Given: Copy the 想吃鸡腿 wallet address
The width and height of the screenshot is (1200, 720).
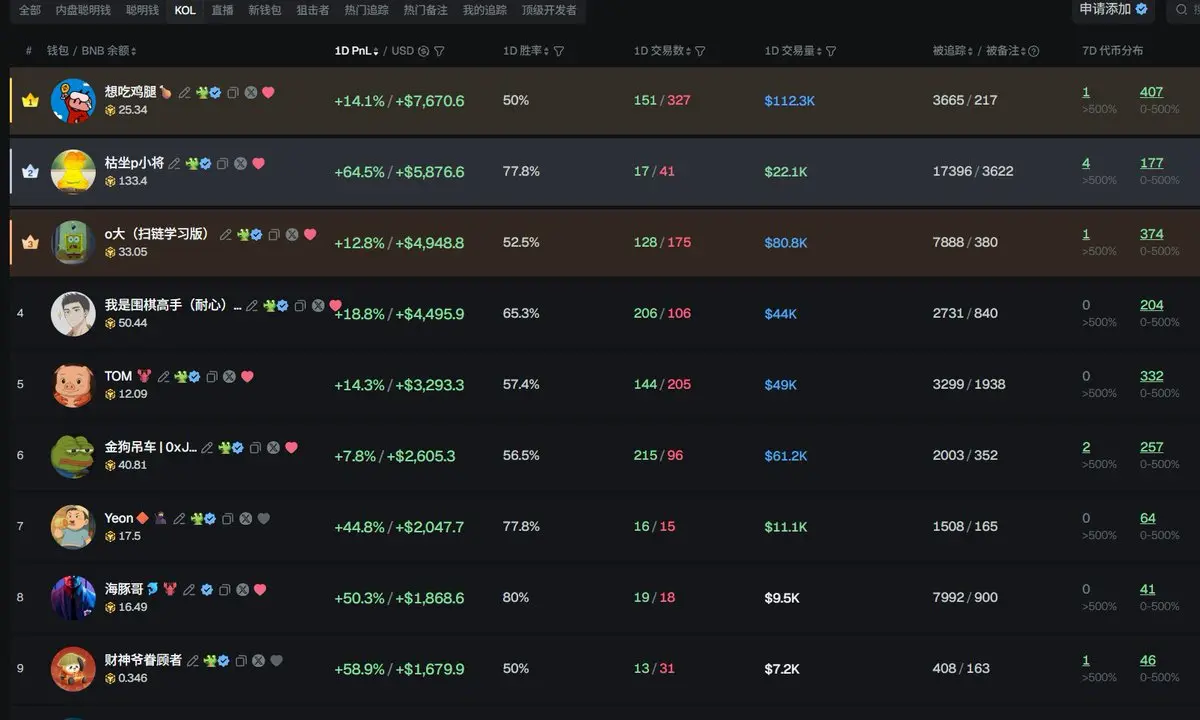Looking at the screenshot, I should click(232, 93).
